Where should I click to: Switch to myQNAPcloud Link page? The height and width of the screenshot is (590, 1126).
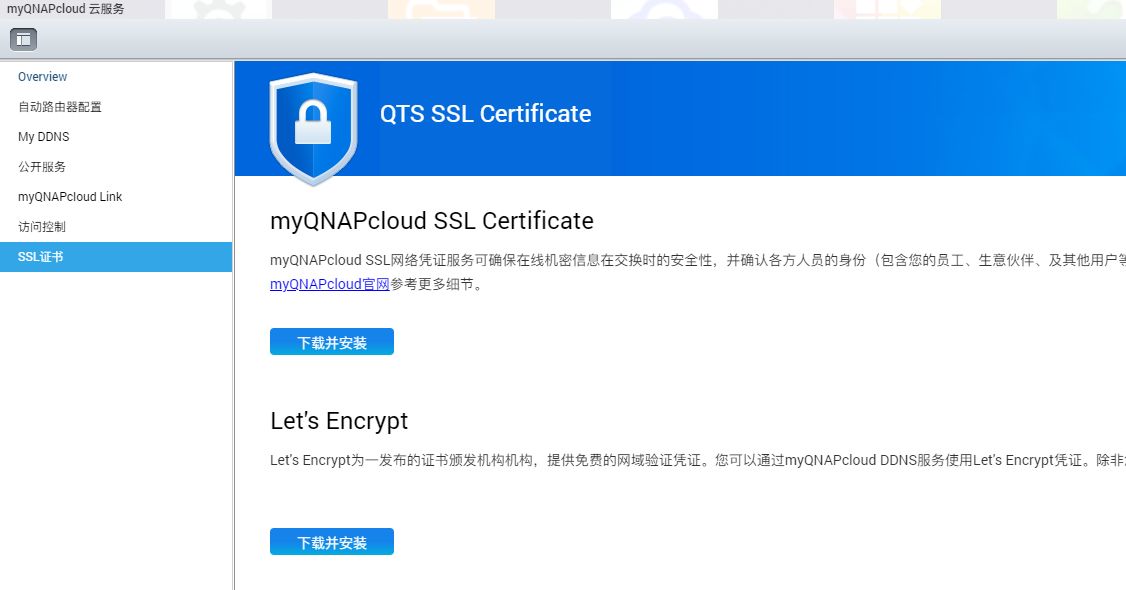pos(70,197)
